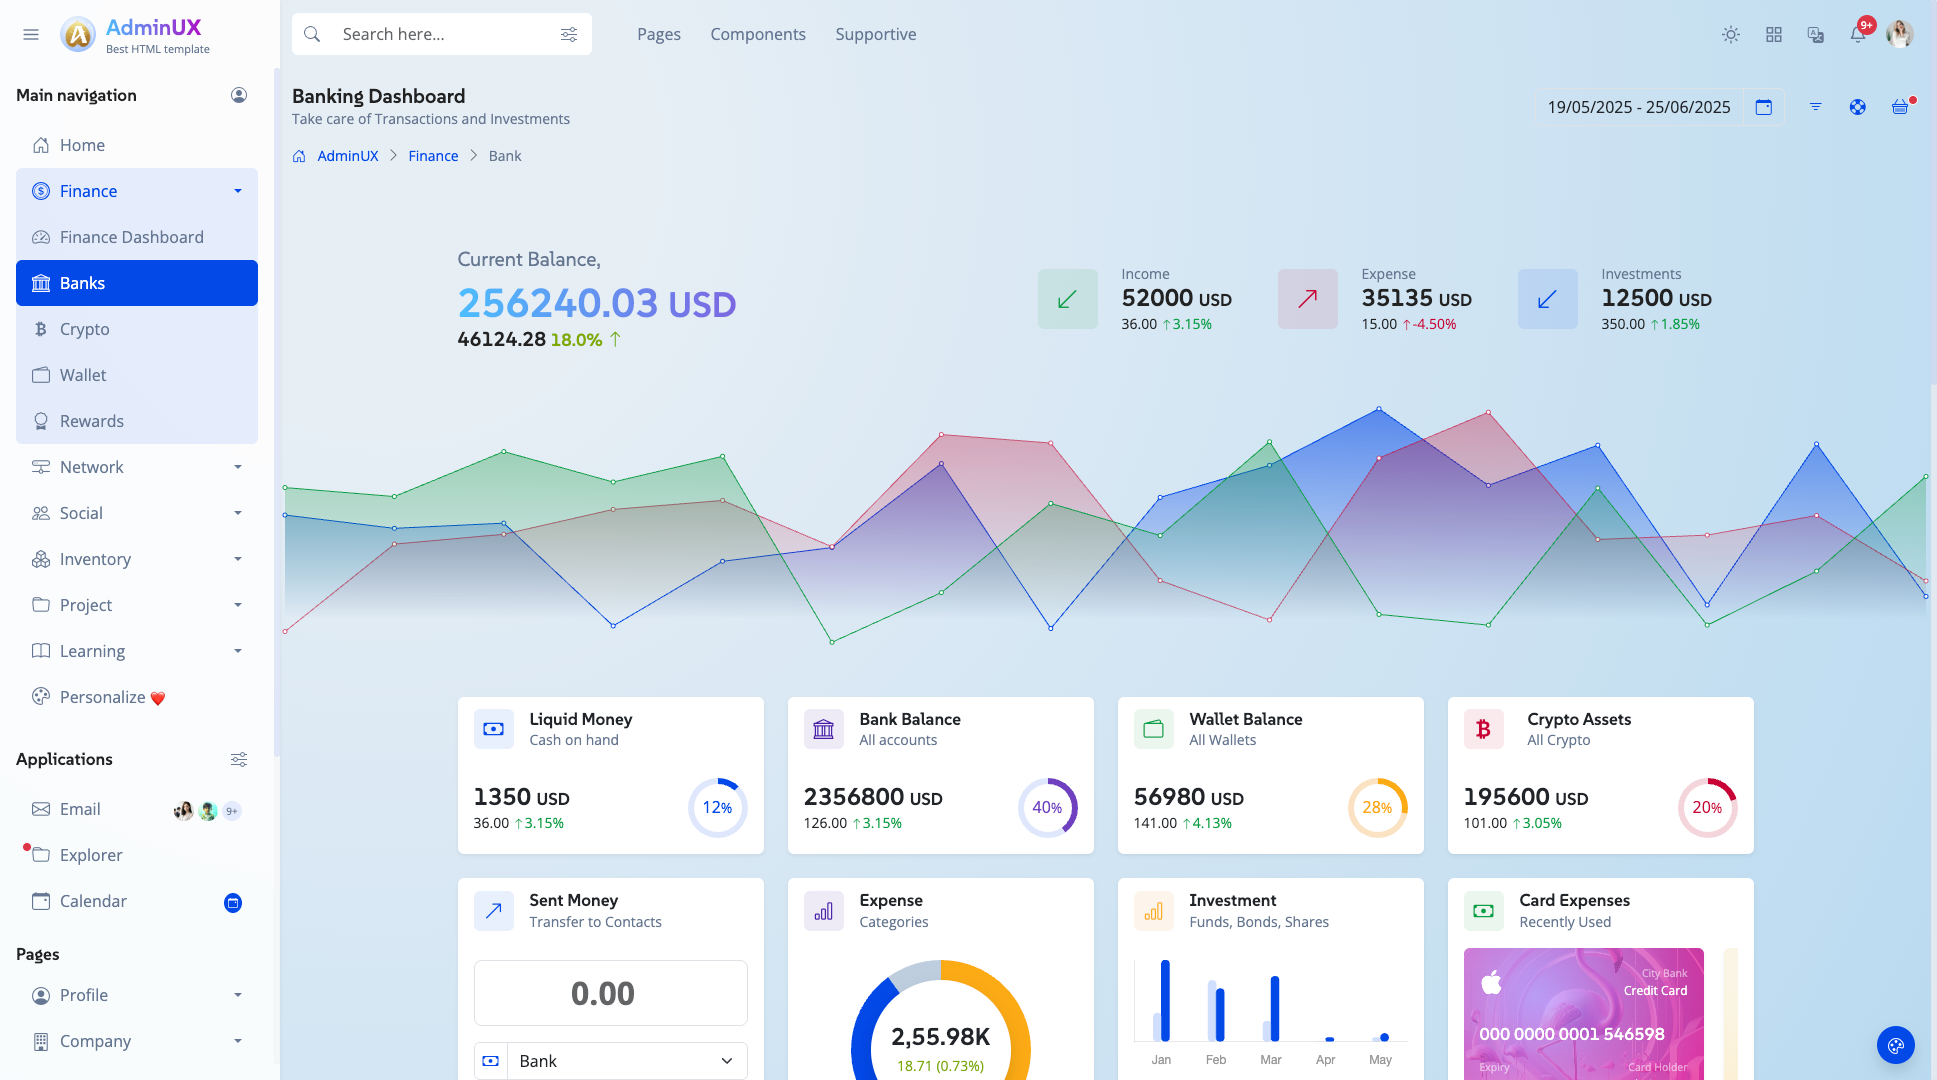The image size is (1937, 1080).
Task: Click the Liquid Money 12% progress ring
Action: pyautogui.click(x=717, y=807)
